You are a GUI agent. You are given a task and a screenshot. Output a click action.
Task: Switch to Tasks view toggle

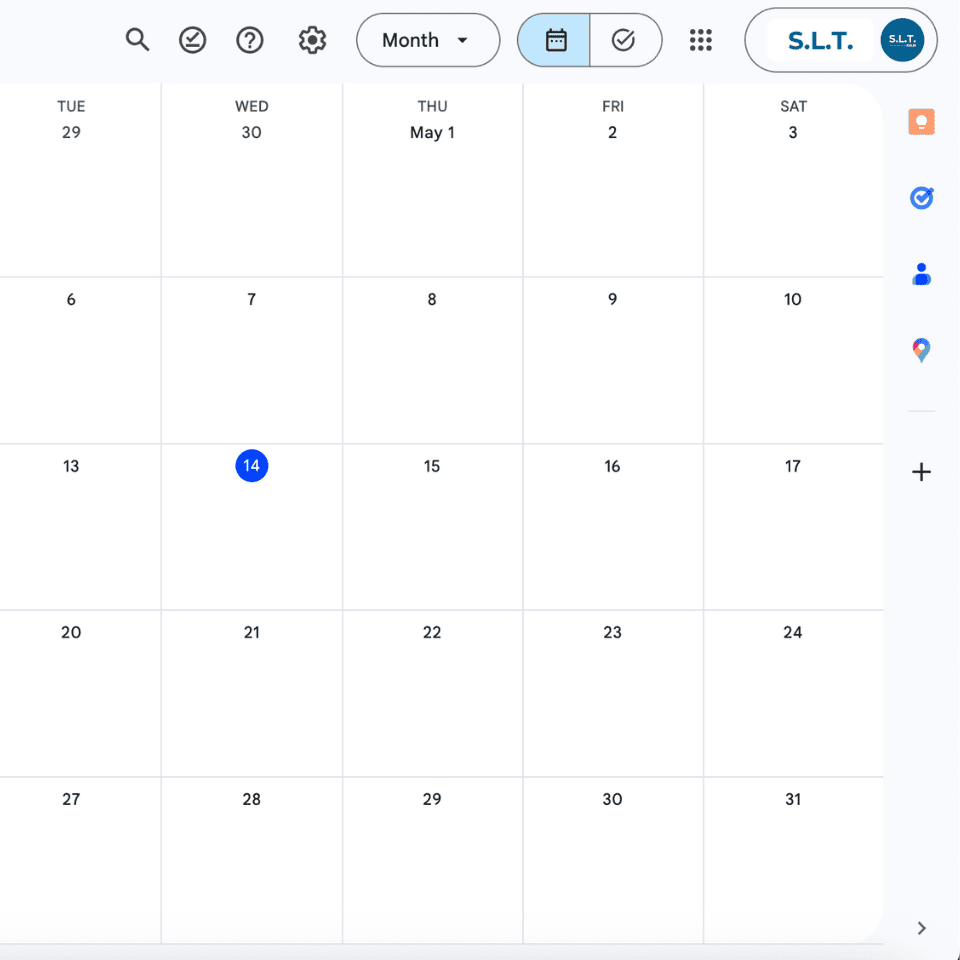coord(625,40)
